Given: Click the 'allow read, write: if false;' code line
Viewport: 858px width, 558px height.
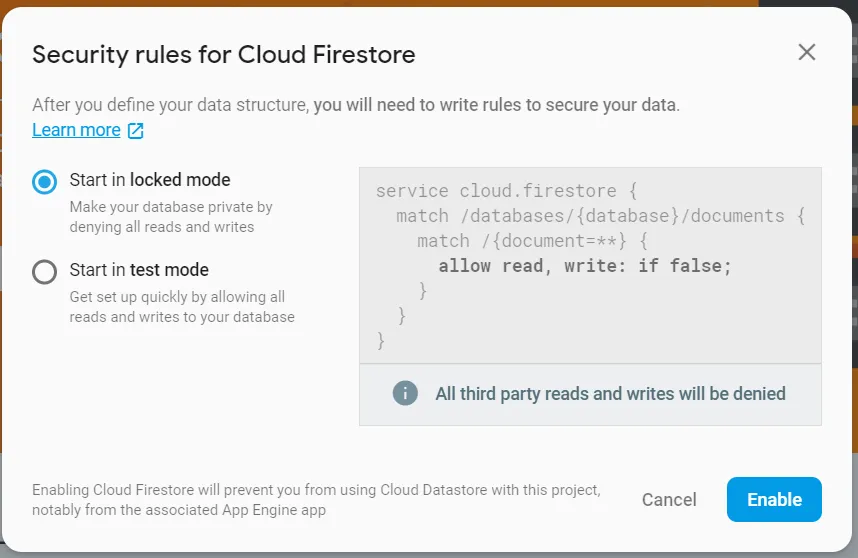Looking at the screenshot, I should click(584, 266).
